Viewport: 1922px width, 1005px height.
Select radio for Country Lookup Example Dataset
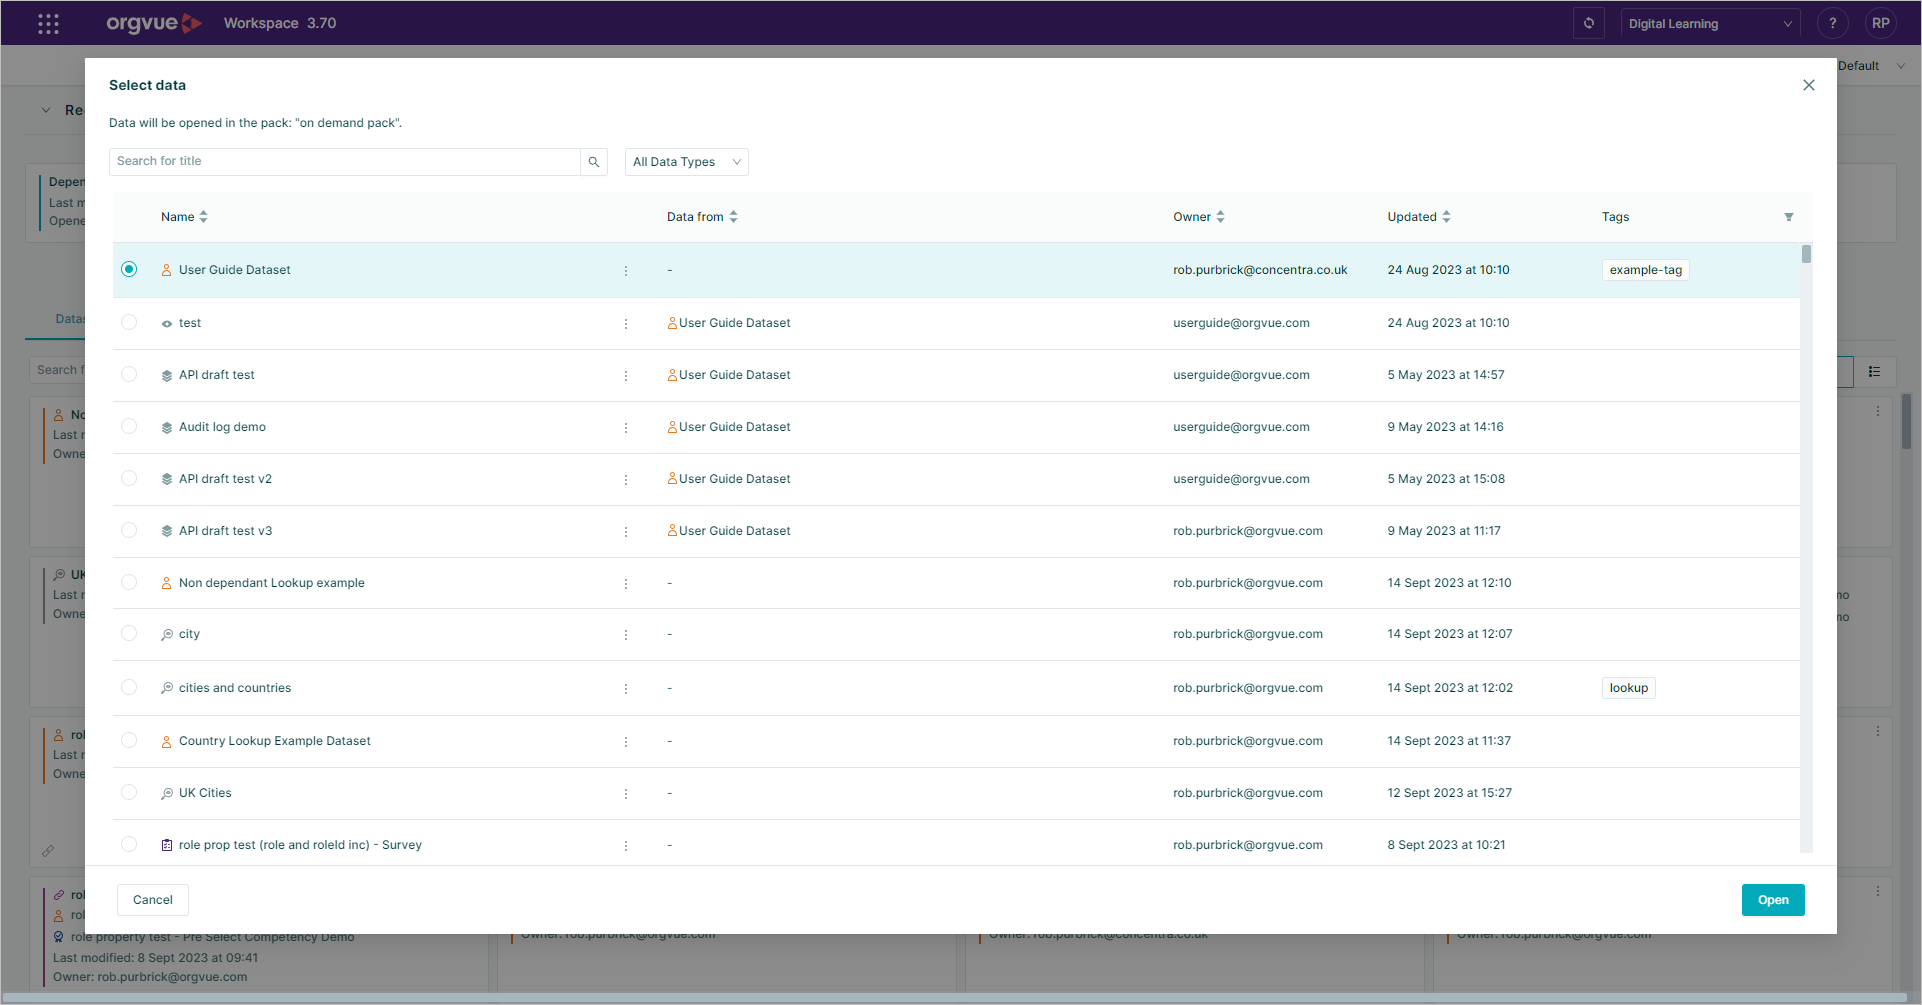[129, 740]
